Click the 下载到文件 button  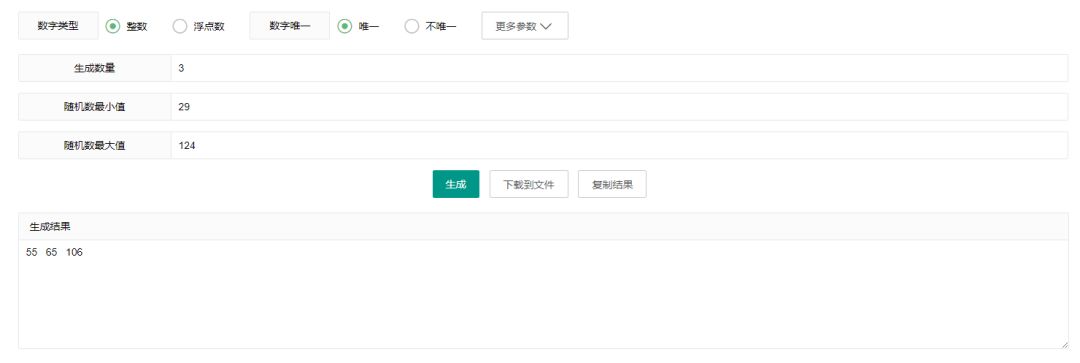point(529,184)
